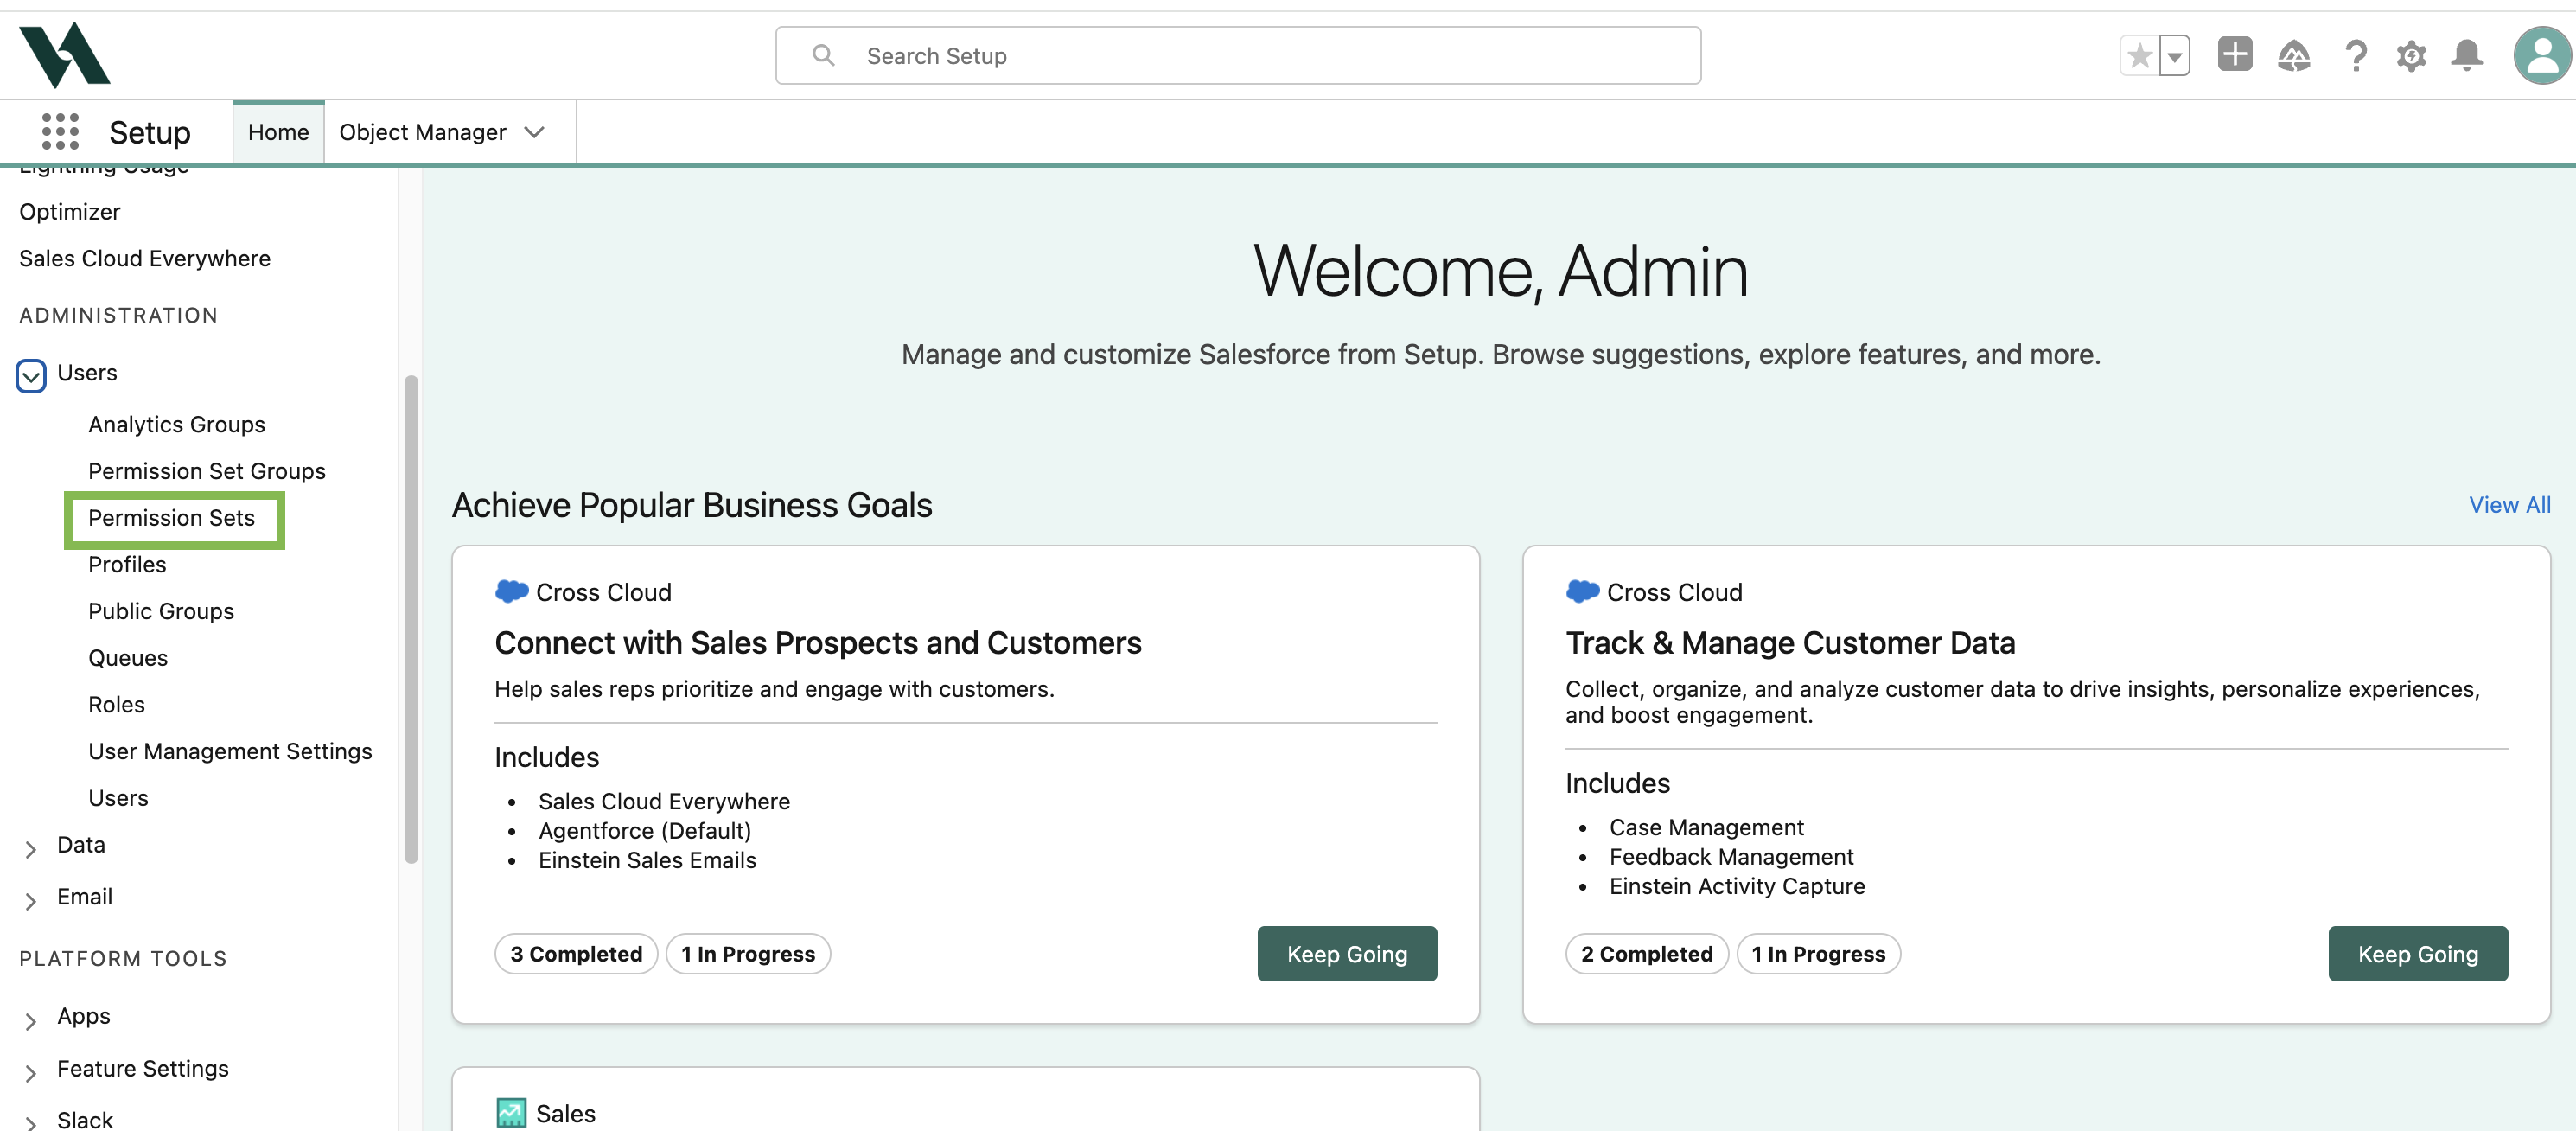This screenshot has height=1131, width=2576.
Task: Focus the Search Setup field
Action: pos(1238,55)
